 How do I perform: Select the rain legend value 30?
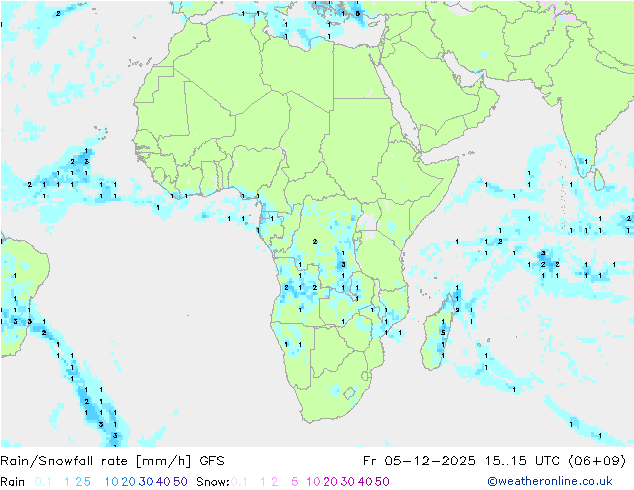[146, 482]
